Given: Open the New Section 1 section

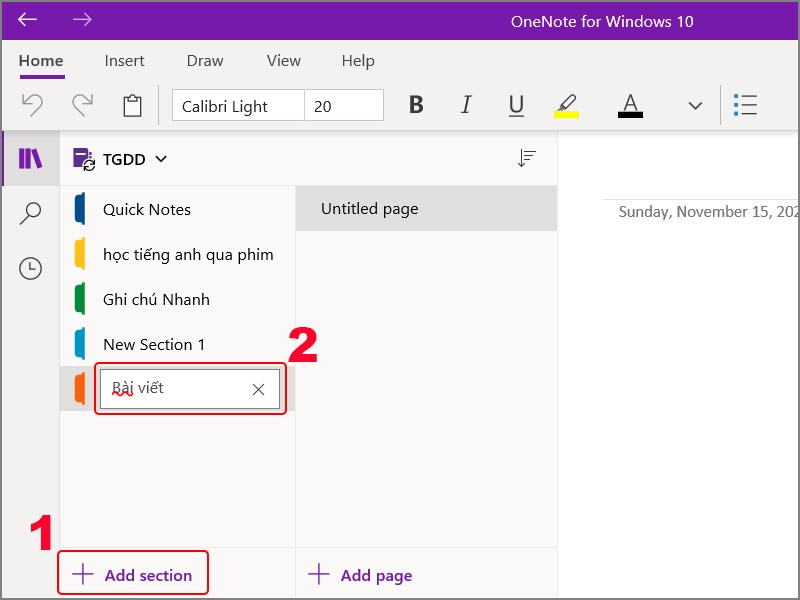Looking at the screenshot, I should [178, 344].
